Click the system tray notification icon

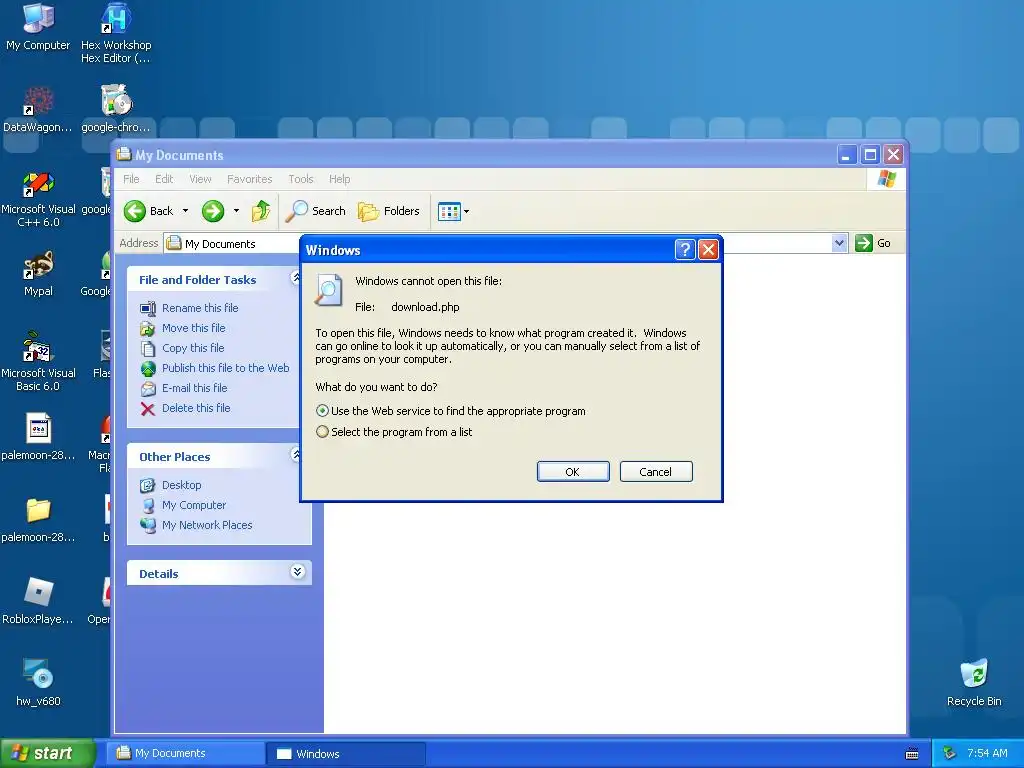click(x=950, y=754)
